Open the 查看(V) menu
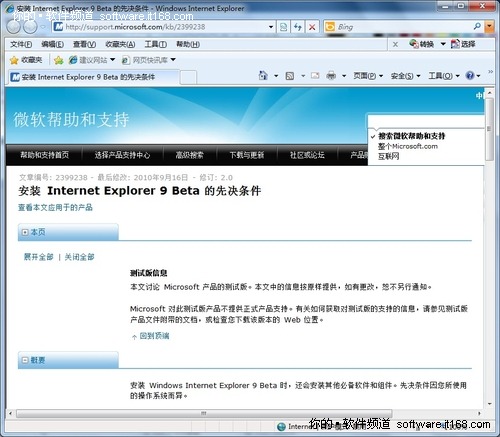This screenshot has height=437, width=500. click(x=84, y=44)
